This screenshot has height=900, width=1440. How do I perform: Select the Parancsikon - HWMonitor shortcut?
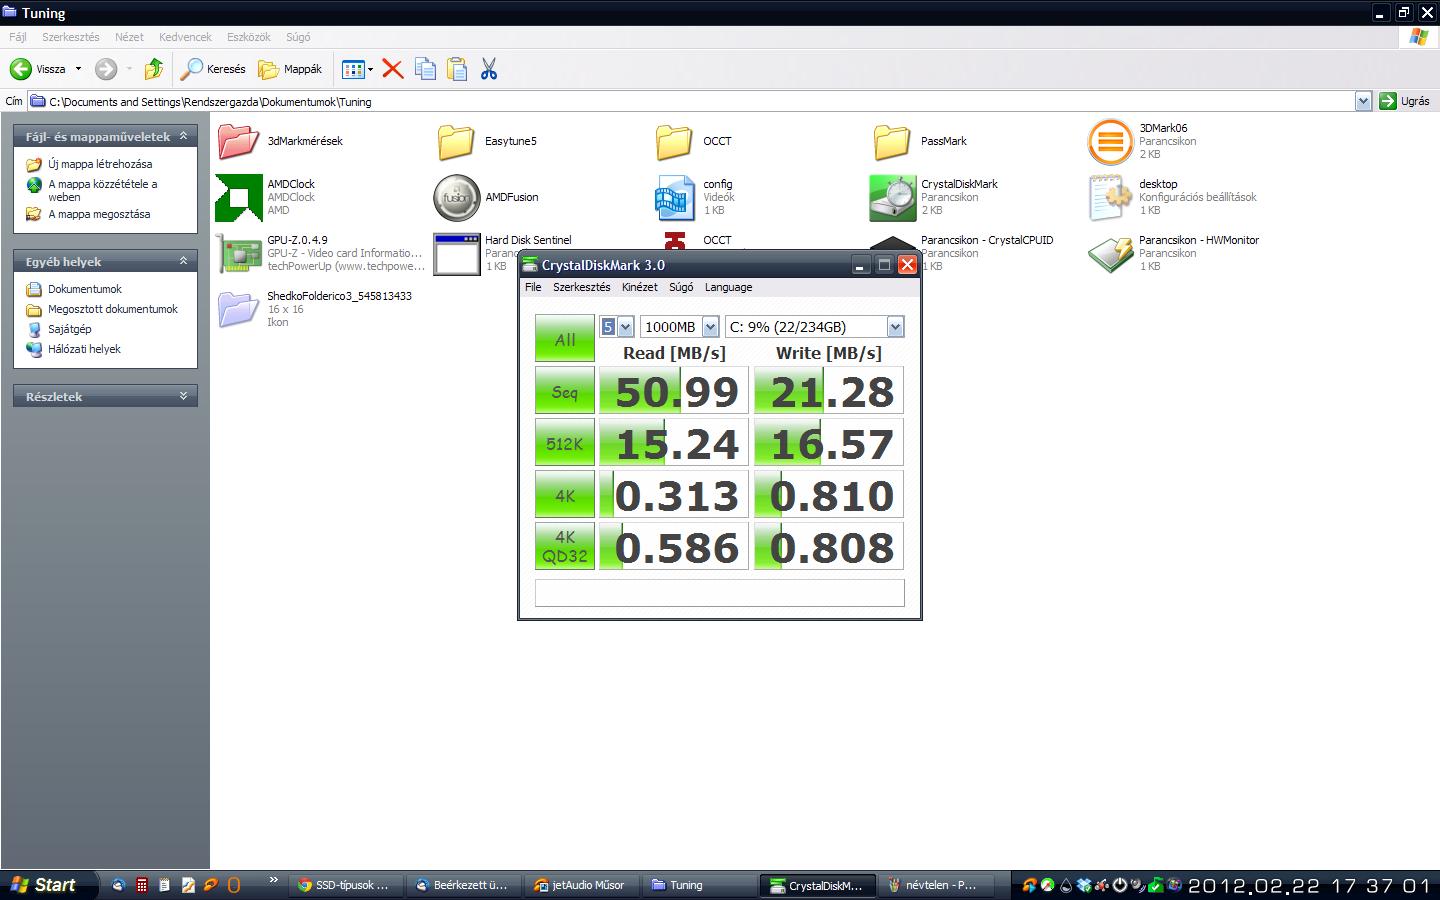coord(1110,253)
